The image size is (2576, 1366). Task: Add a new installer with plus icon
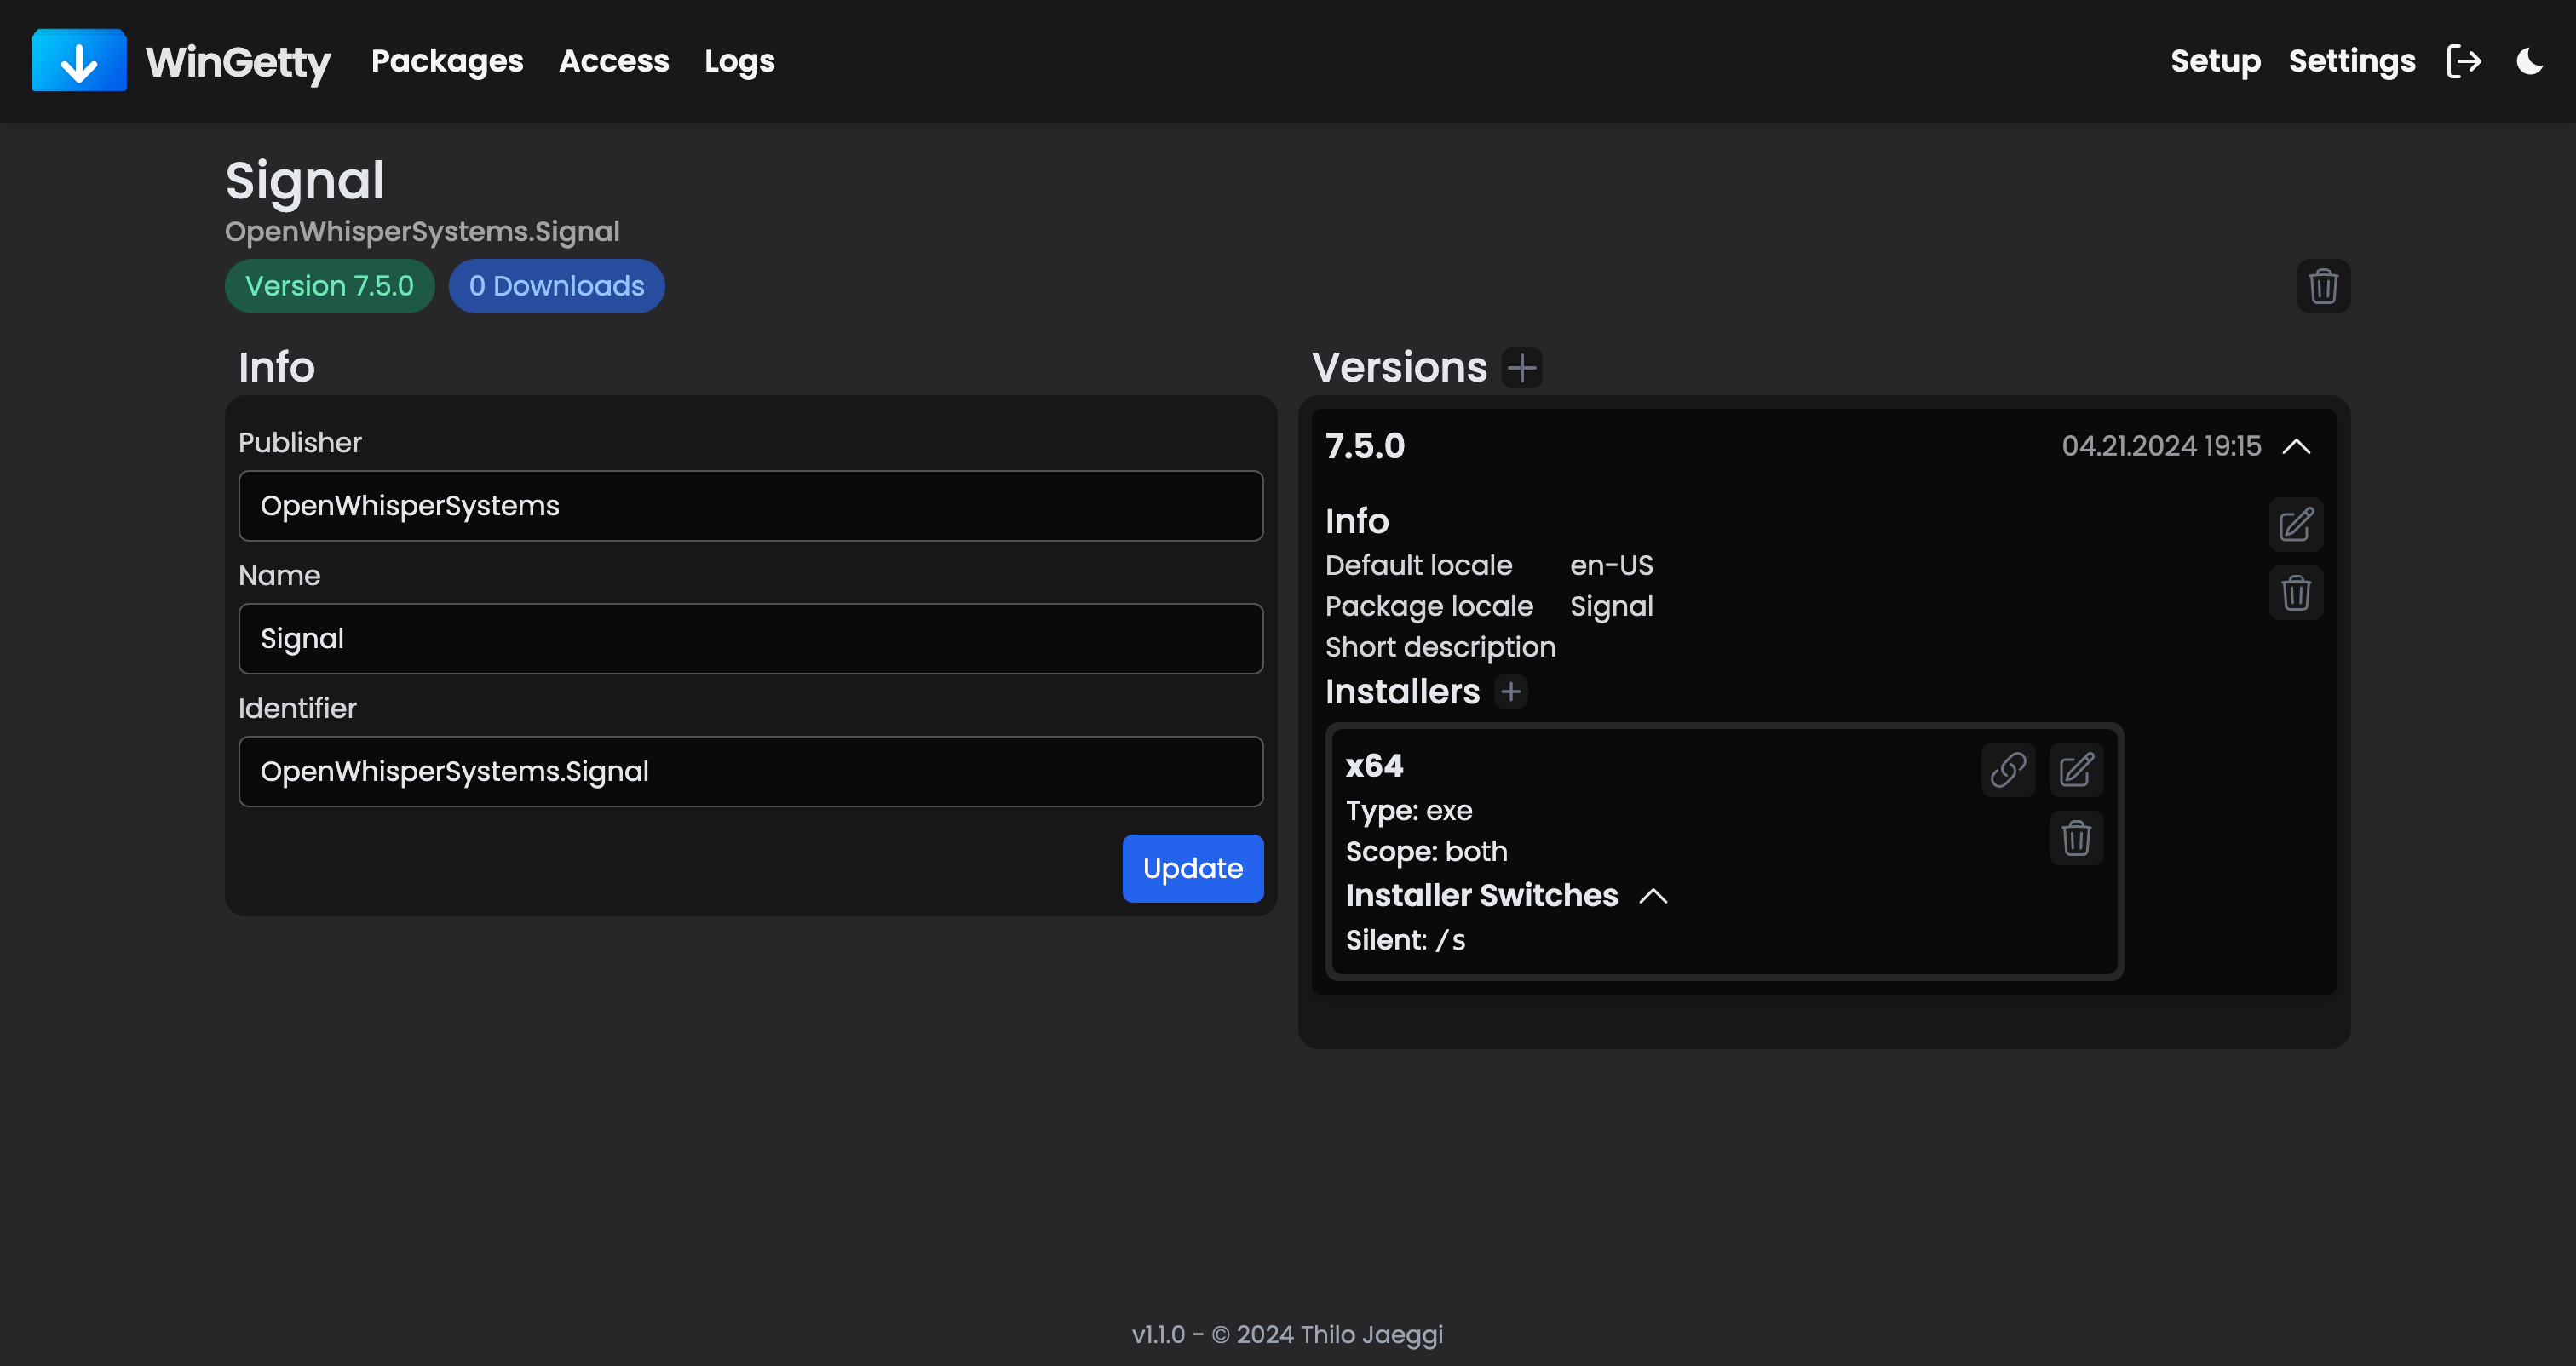click(1511, 691)
